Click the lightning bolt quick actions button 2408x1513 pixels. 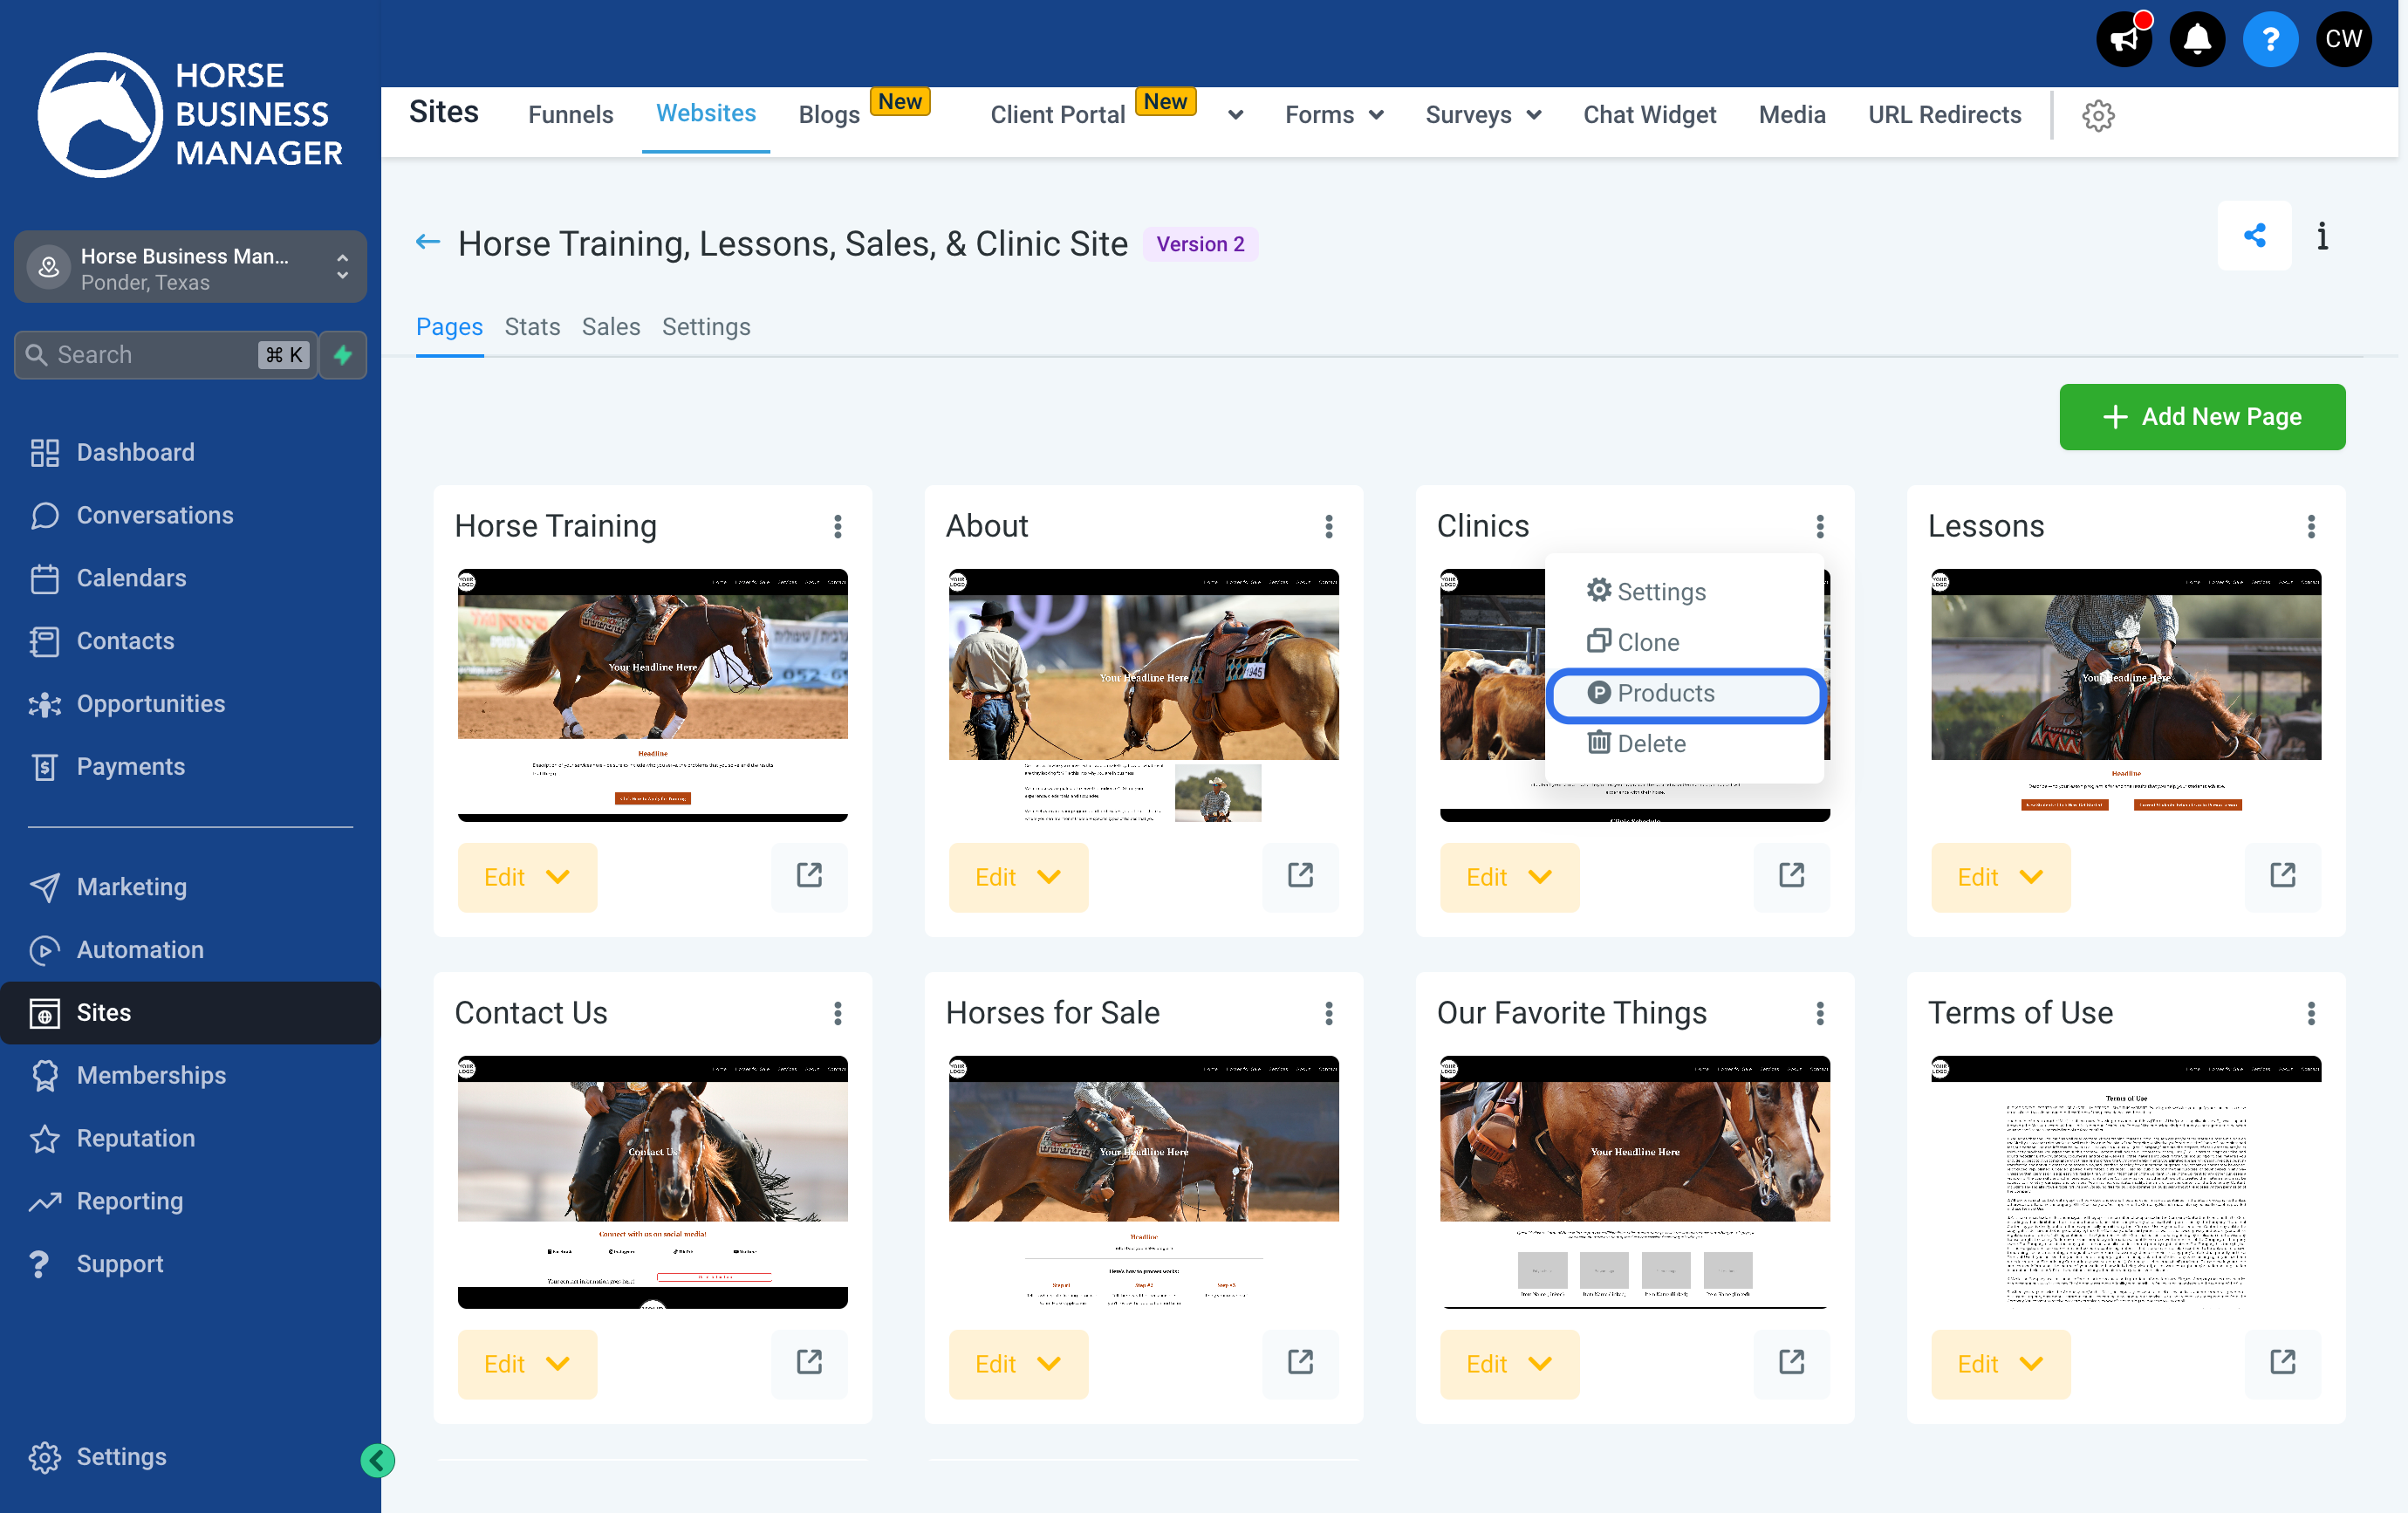tap(343, 355)
